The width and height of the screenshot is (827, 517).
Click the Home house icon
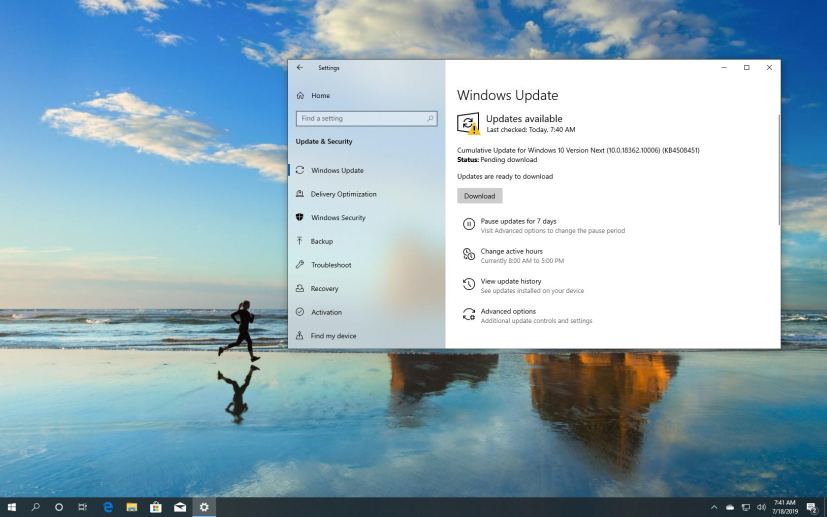300,95
